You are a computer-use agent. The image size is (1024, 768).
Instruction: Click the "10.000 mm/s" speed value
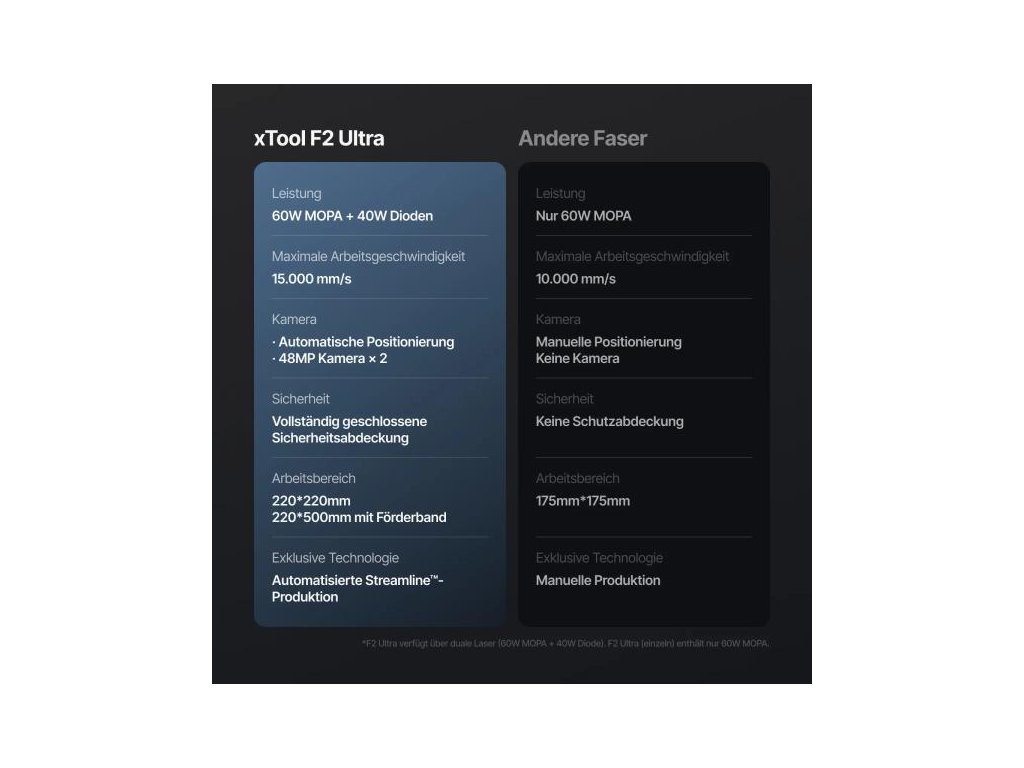coord(575,278)
